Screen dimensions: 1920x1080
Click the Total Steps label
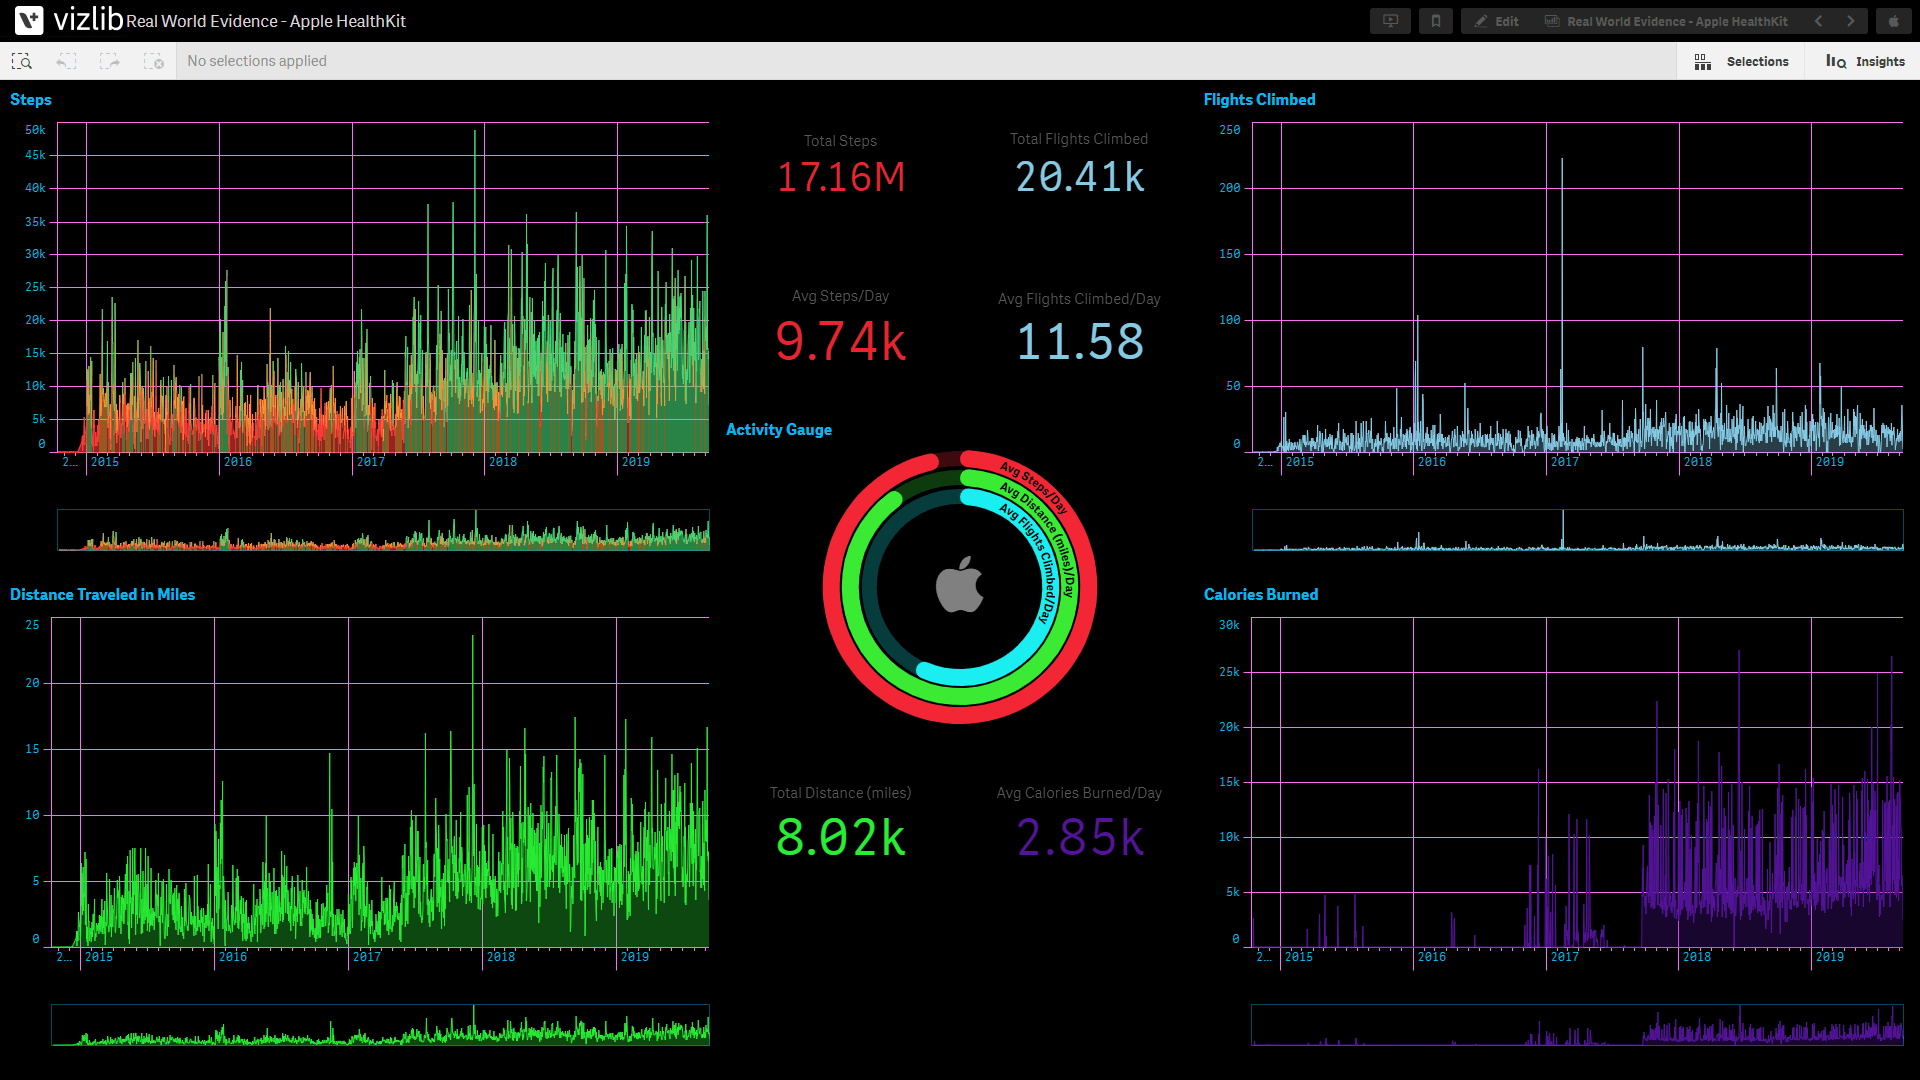click(841, 141)
